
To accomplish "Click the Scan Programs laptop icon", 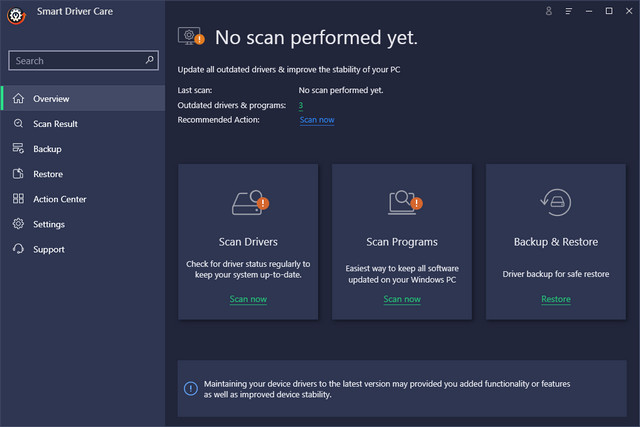I will pos(402,203).
